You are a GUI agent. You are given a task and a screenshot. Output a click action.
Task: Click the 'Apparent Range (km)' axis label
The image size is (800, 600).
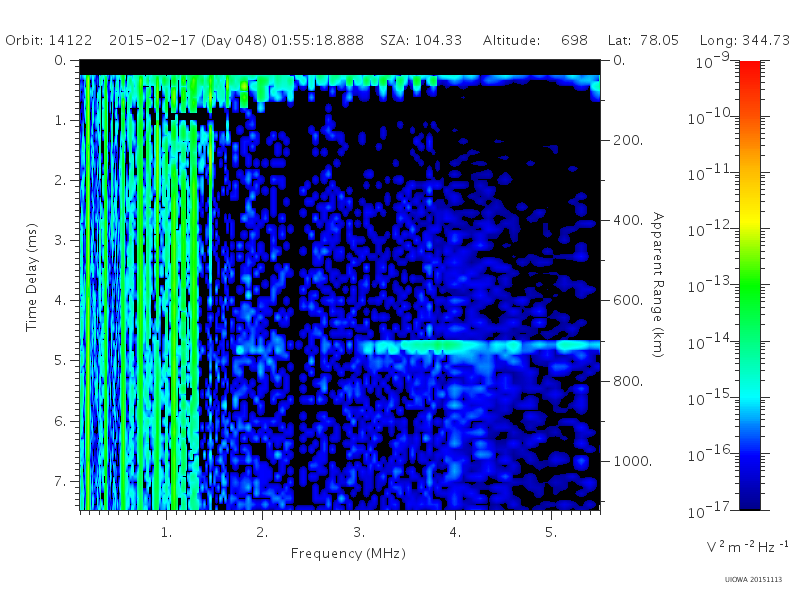pyautogui.click(x=658, y=285)
